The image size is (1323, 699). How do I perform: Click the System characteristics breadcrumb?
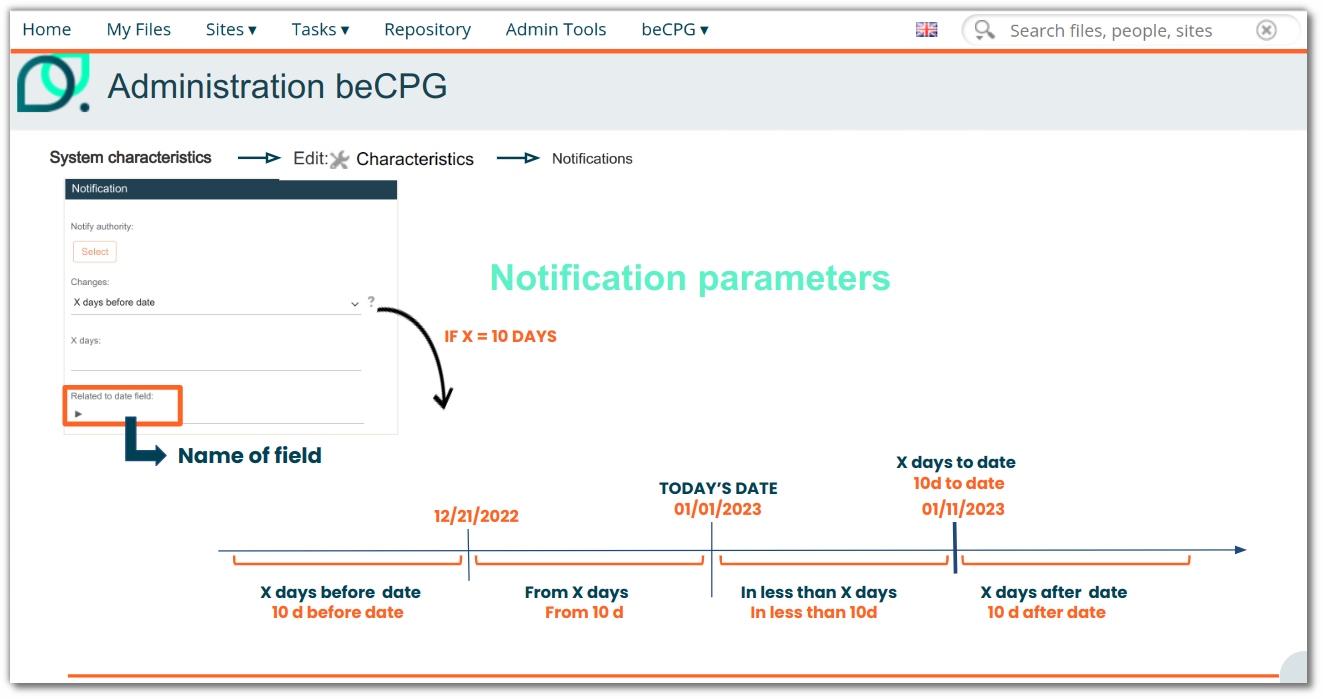[131, 158]
